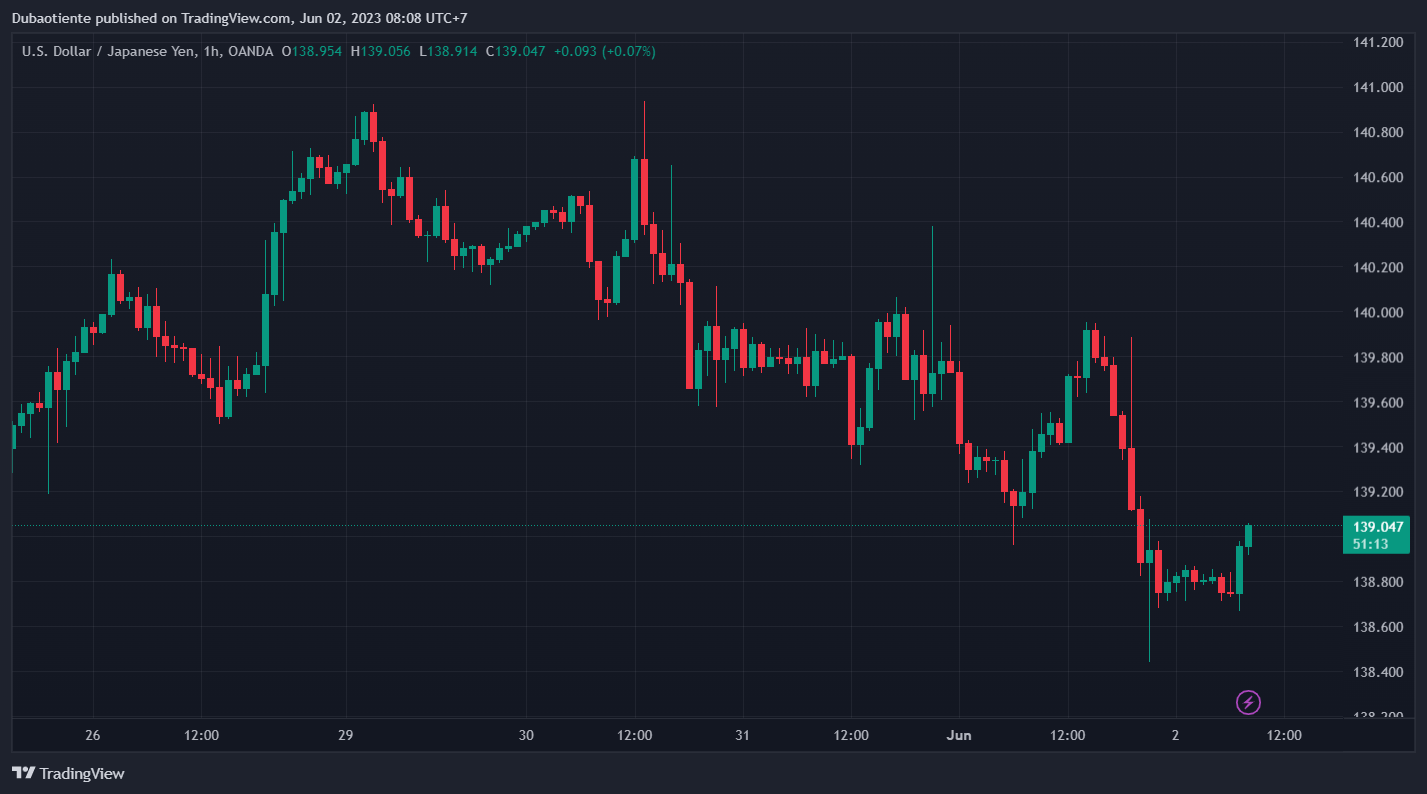Click the 51:13 candle countdown timer
Viewport: 1427px width, 794px height.
1369,544
